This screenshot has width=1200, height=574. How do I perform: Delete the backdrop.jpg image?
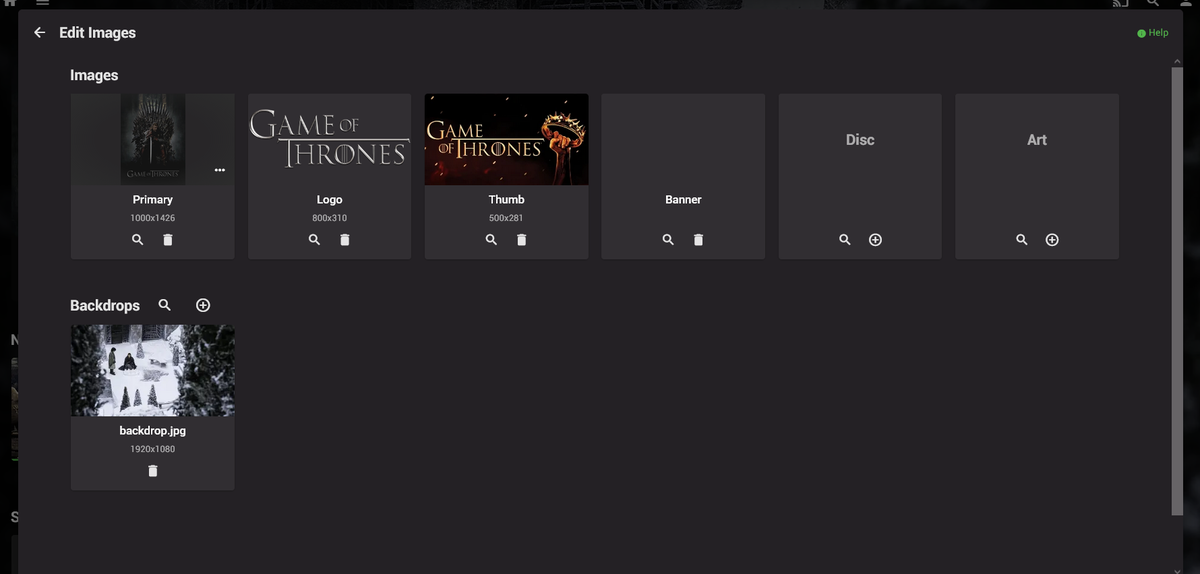tap(153, 471)
